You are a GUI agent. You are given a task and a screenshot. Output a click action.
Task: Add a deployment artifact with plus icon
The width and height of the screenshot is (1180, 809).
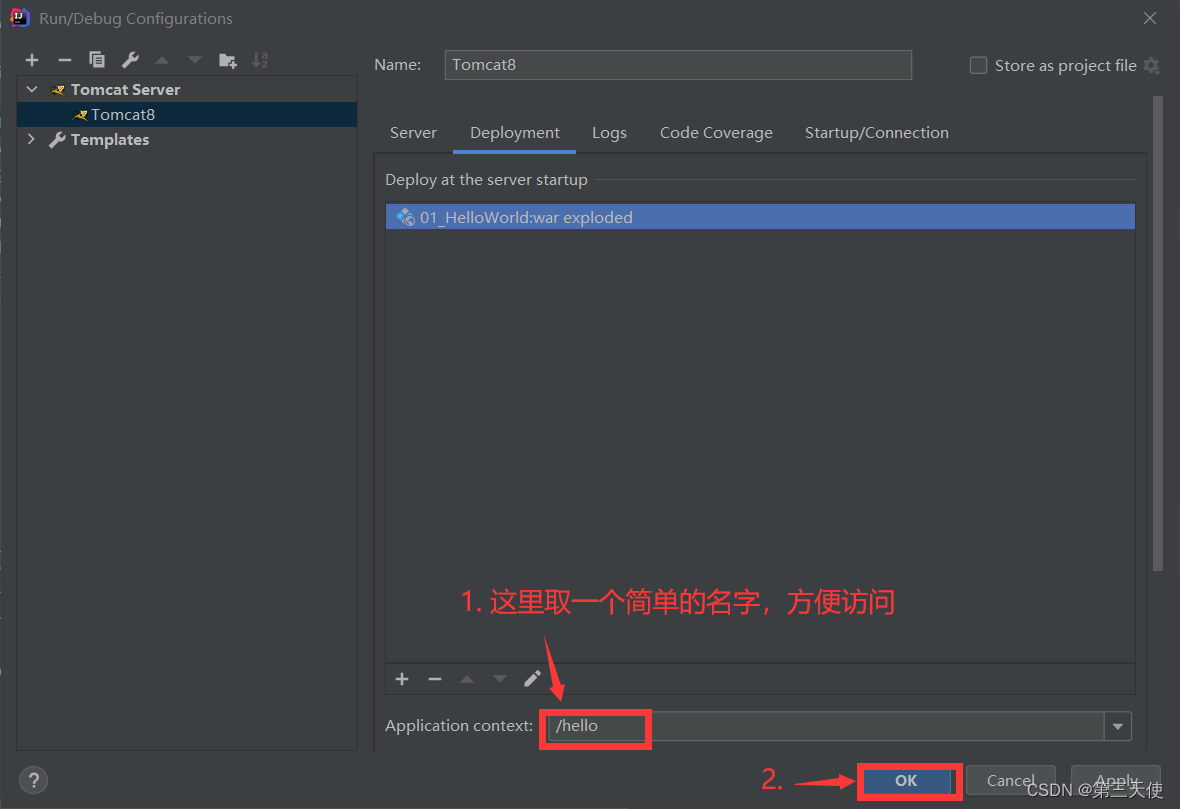(x=401, y=679)
